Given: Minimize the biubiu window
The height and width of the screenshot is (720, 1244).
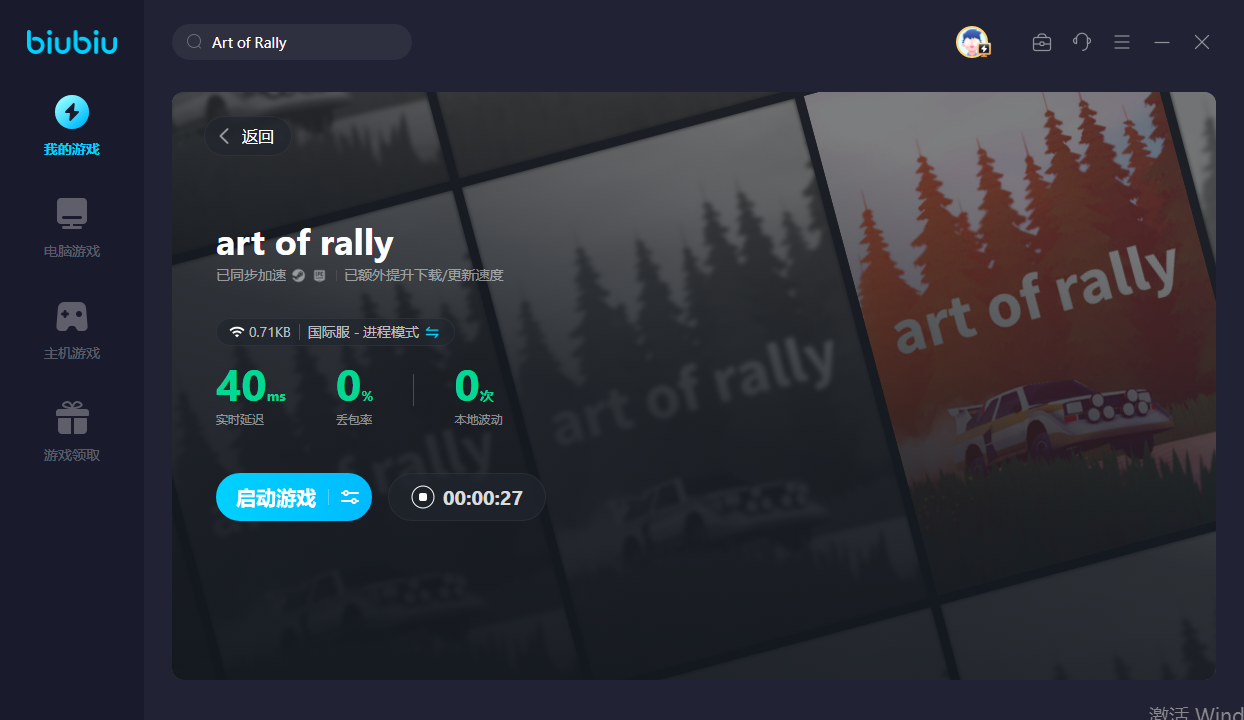Looking at the screenshot, I should [1162, 42].
